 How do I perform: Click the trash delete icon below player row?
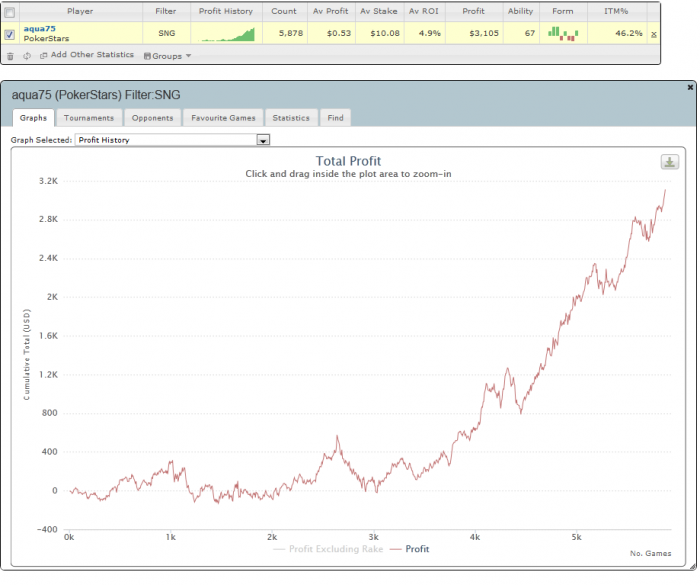tap(10, 56)
